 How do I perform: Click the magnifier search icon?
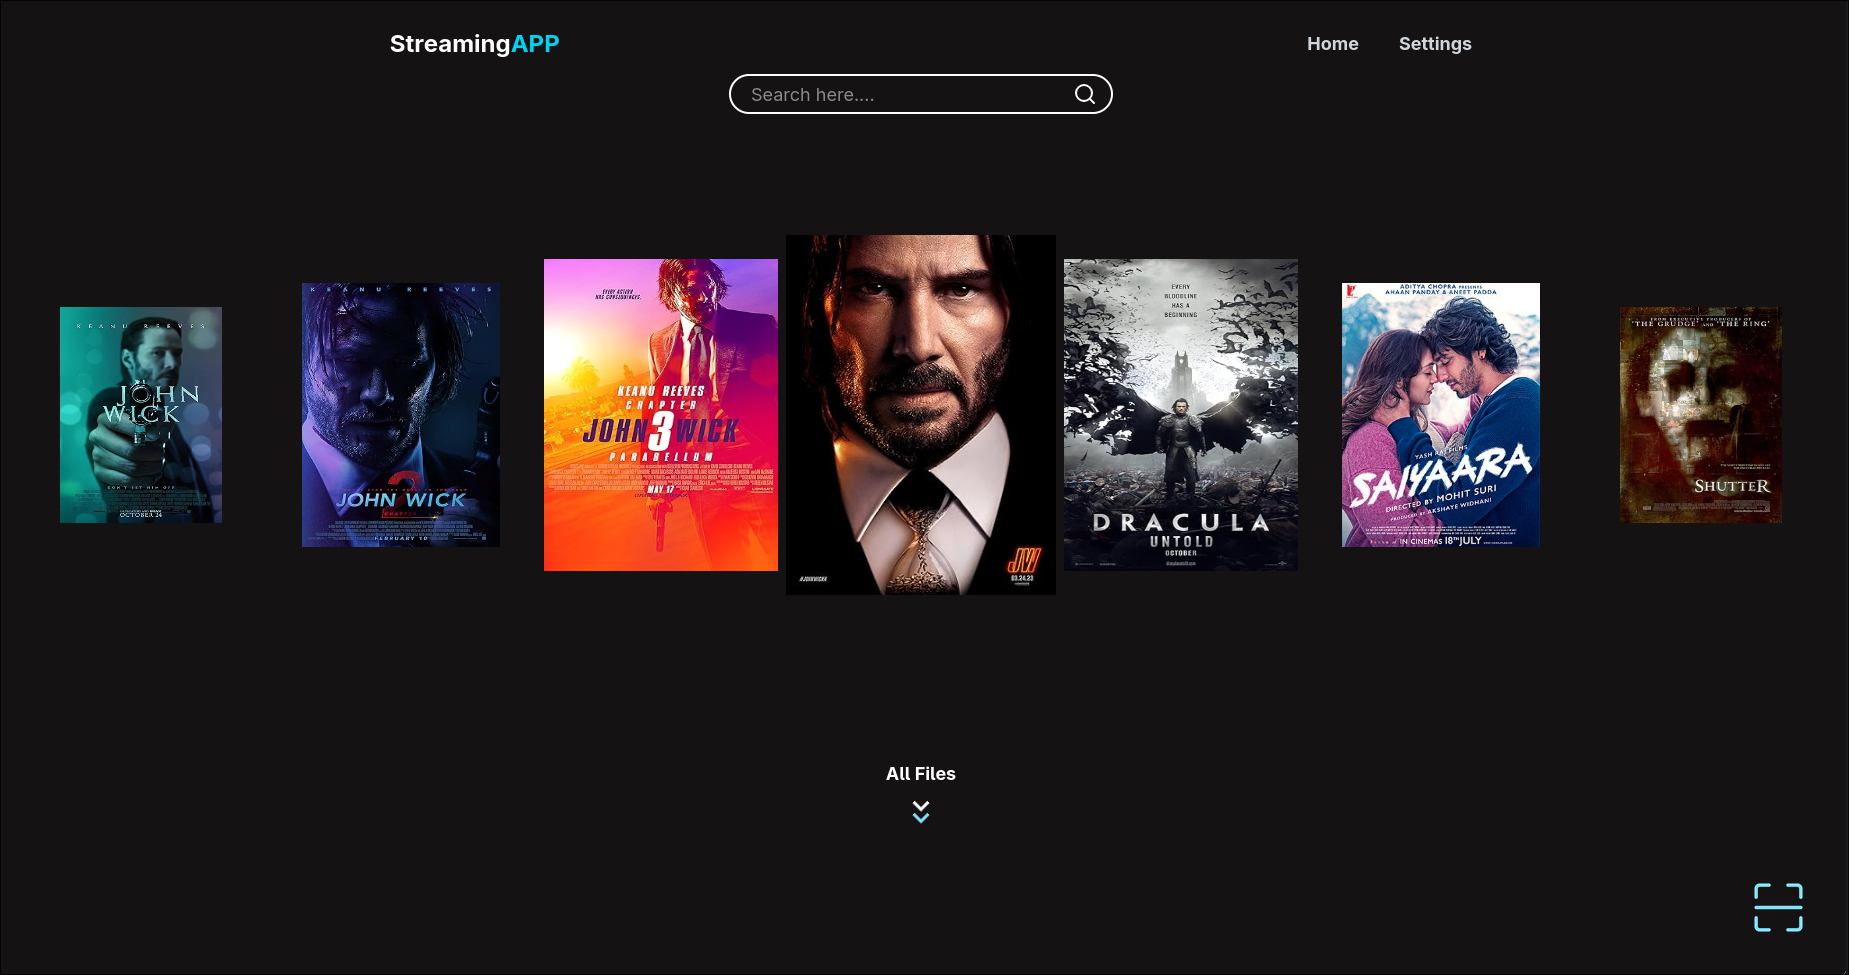coord(1084,94)
